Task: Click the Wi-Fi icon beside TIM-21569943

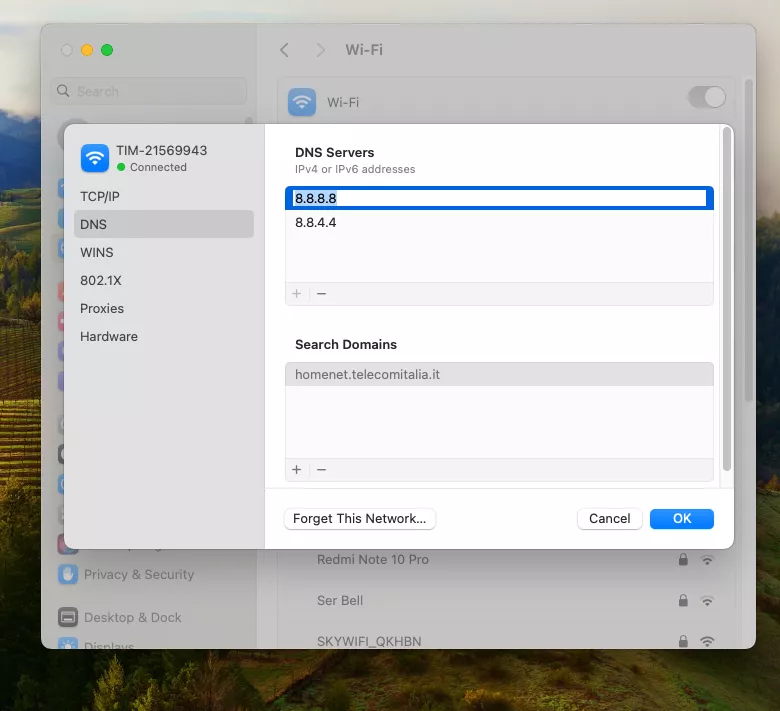Action: click(x=95, y=158)
